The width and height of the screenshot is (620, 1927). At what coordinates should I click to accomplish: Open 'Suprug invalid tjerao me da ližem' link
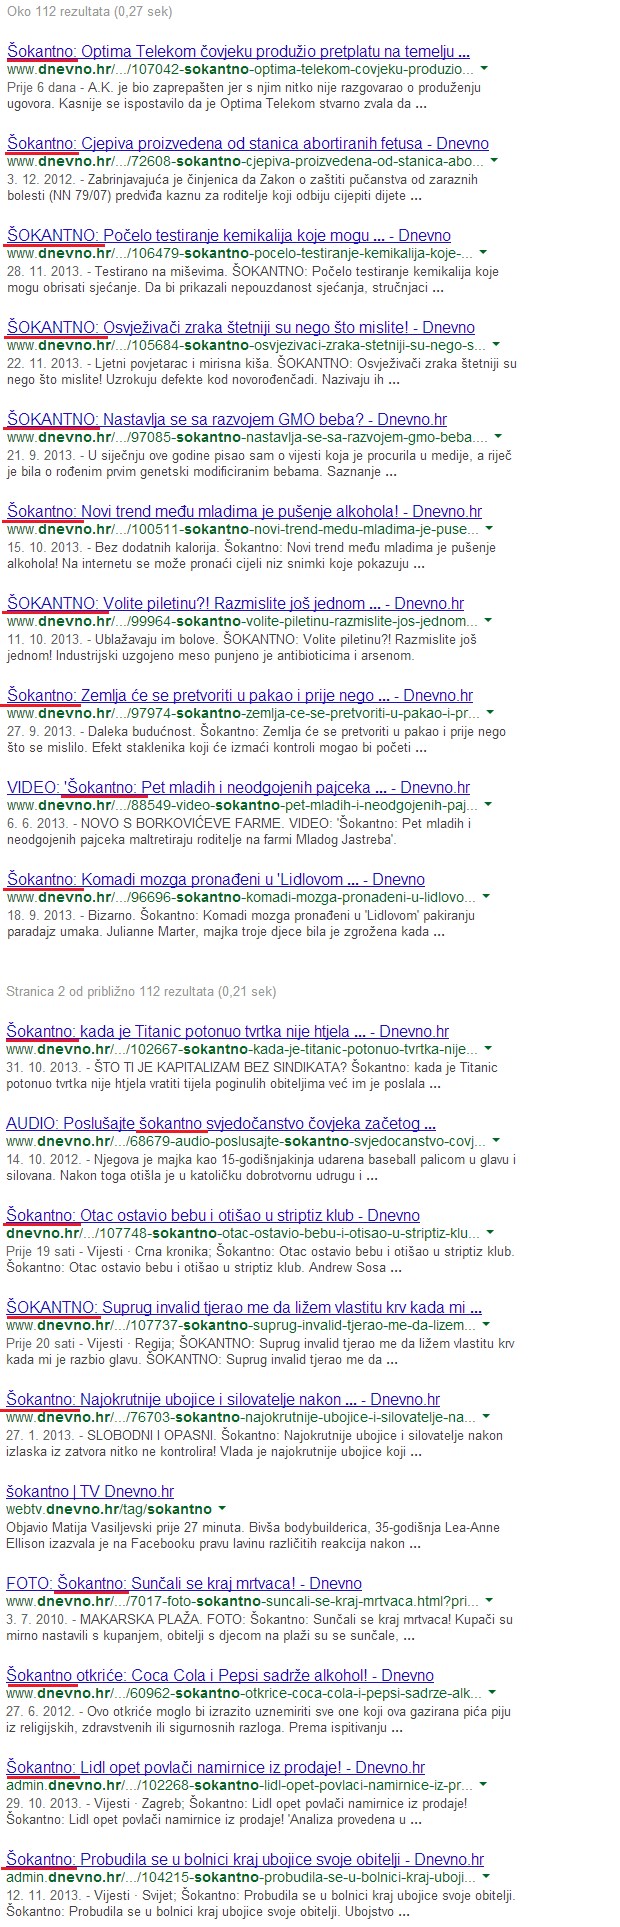244,1307
